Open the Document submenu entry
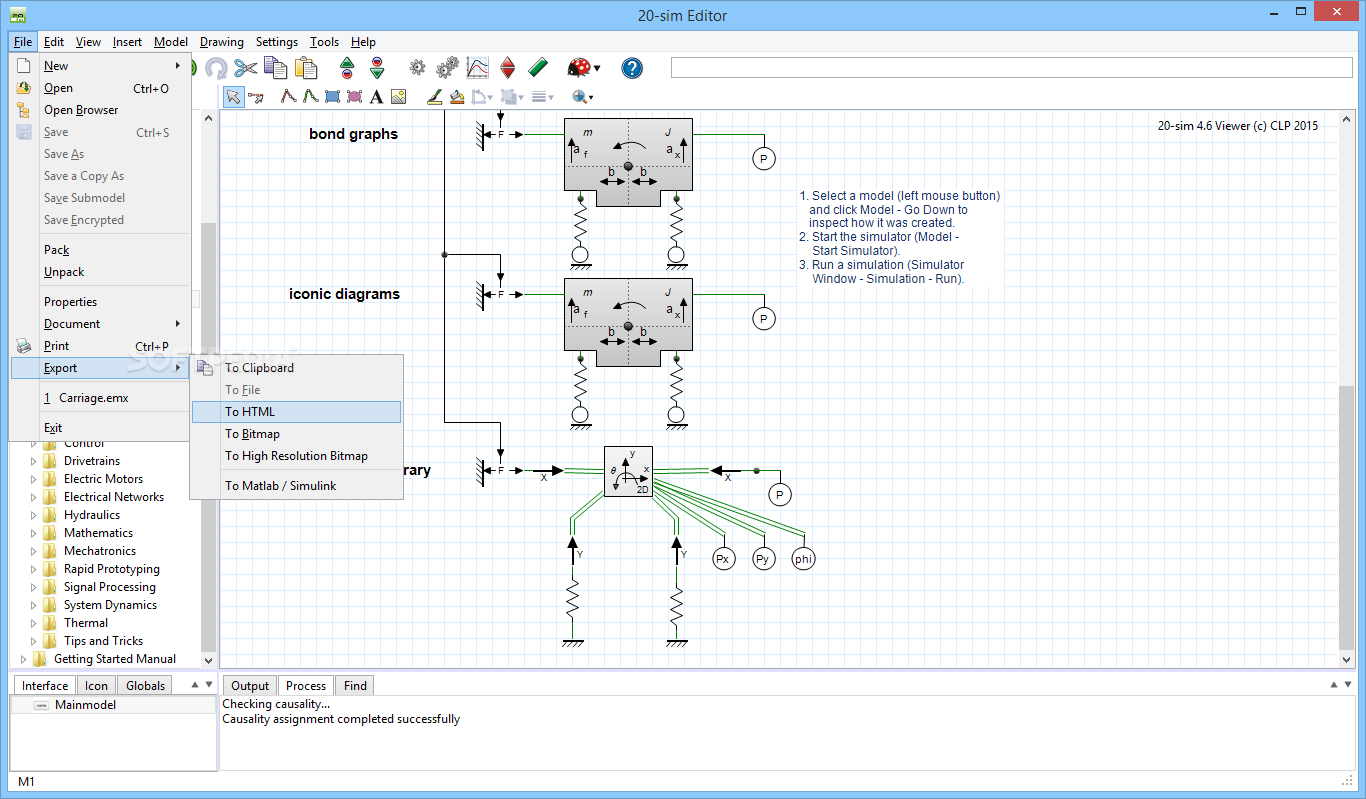This screenshot has height=799, width=1366. pos(100,324)
